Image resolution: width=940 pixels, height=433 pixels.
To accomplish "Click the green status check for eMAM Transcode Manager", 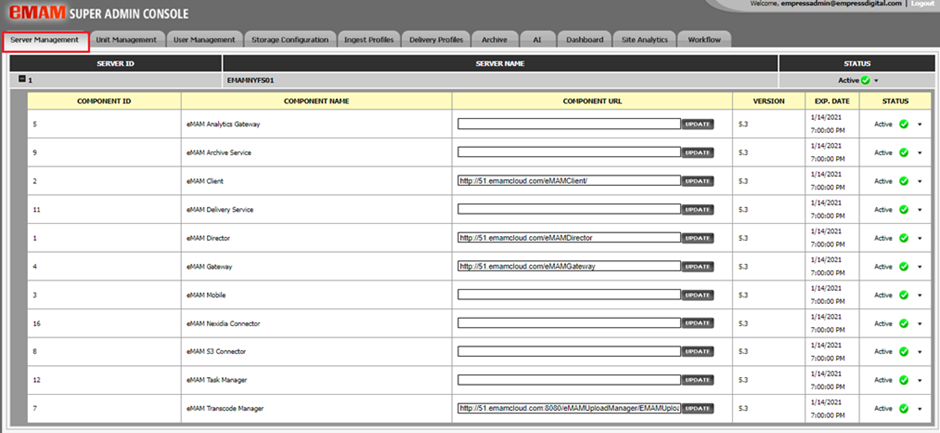I will click(903, 408).
